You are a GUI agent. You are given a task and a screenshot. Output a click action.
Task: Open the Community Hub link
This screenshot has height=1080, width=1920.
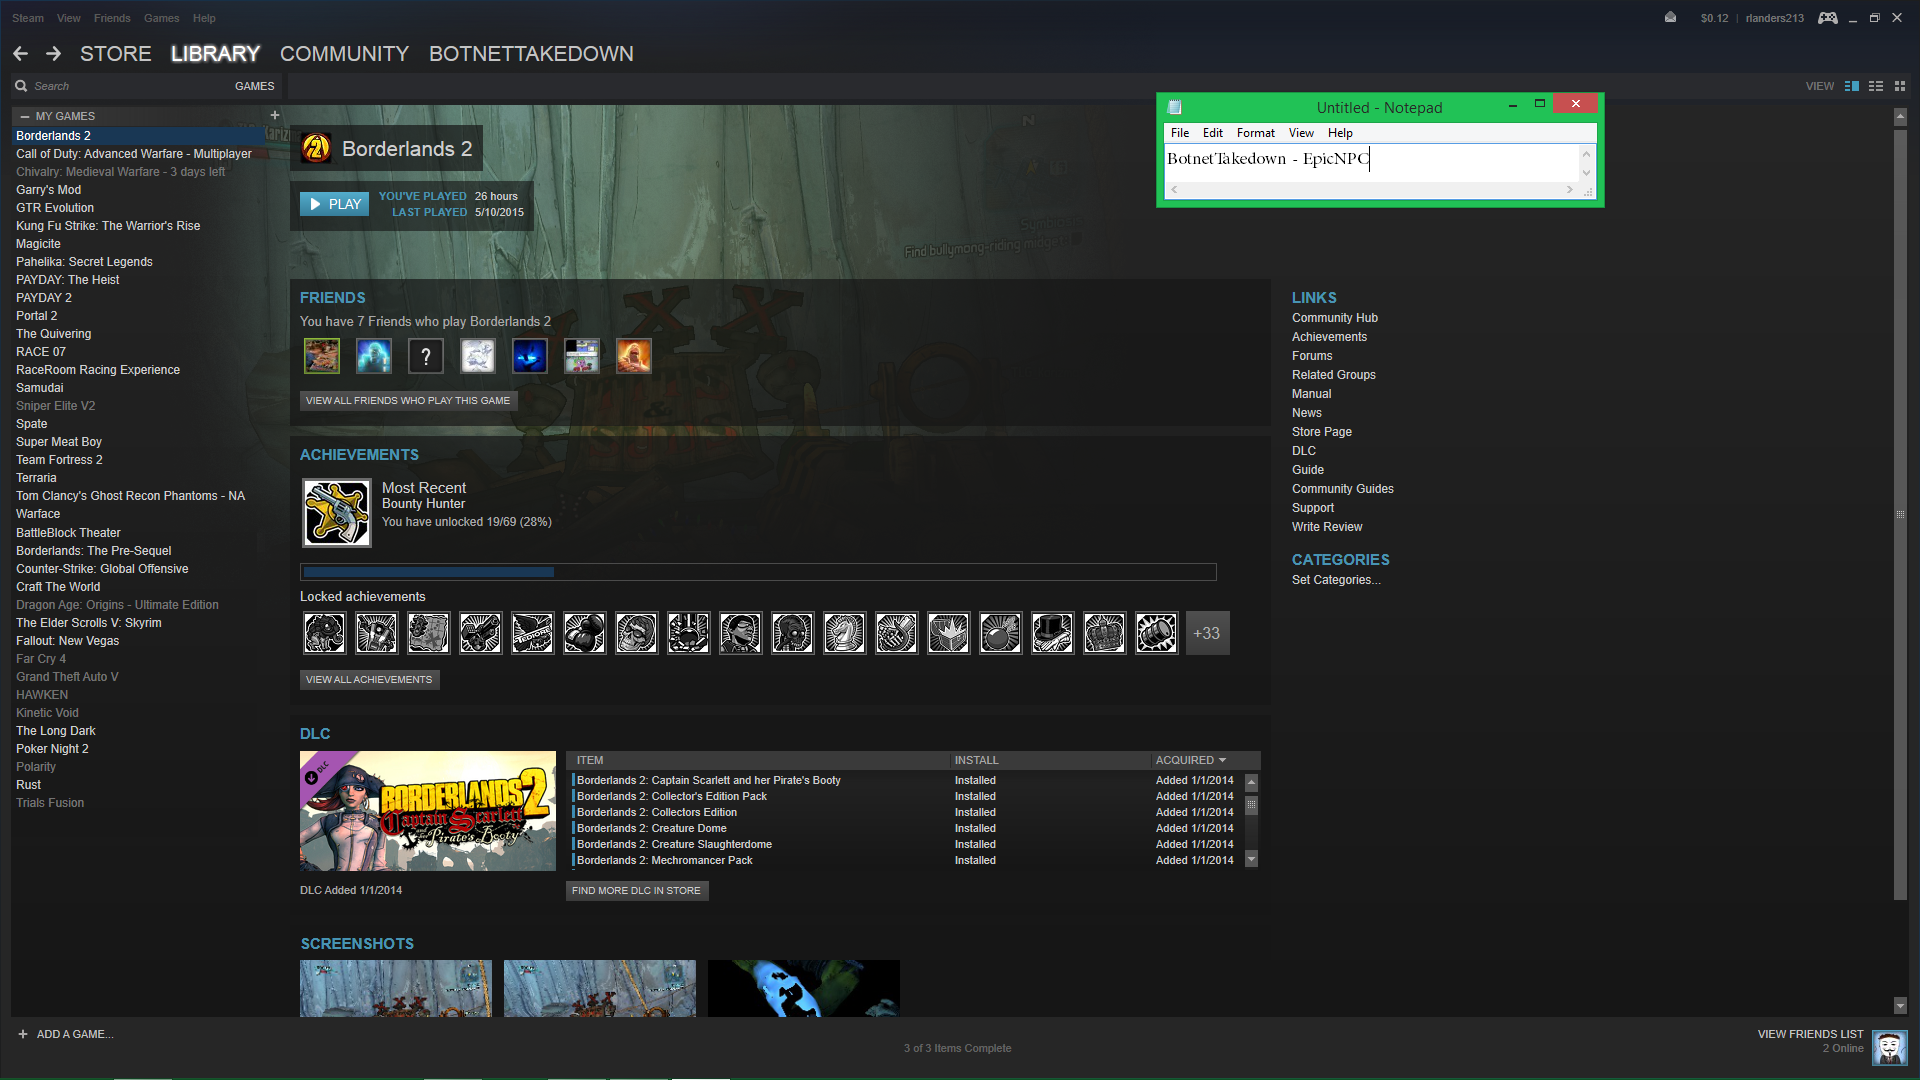(x=1334, y=318)
